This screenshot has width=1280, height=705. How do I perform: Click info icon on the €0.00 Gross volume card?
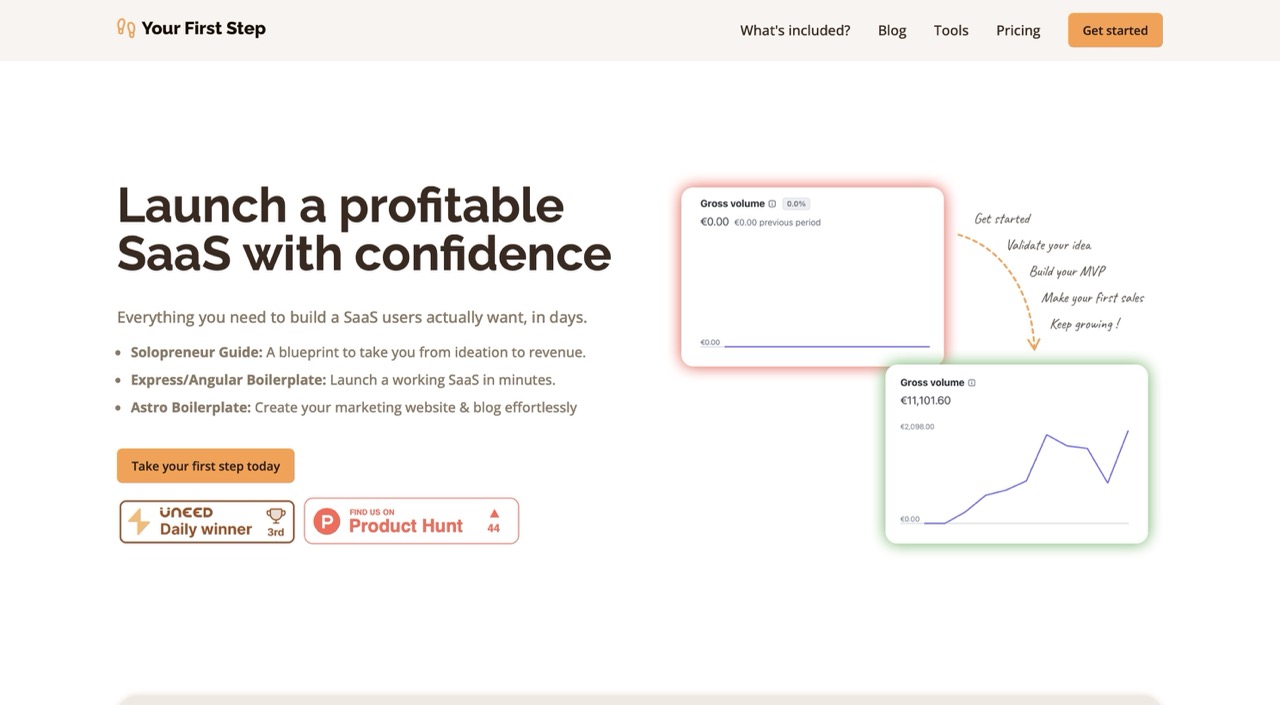[772, 204]
